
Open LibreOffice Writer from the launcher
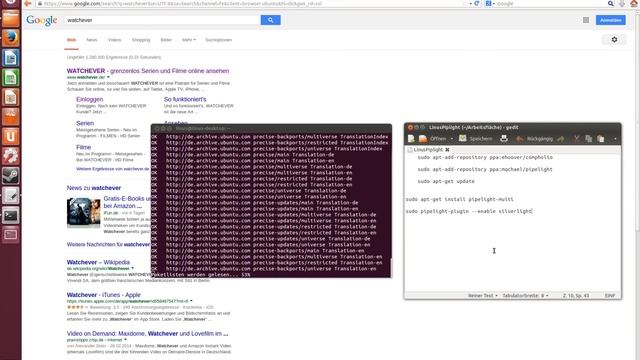pos(11,58)
